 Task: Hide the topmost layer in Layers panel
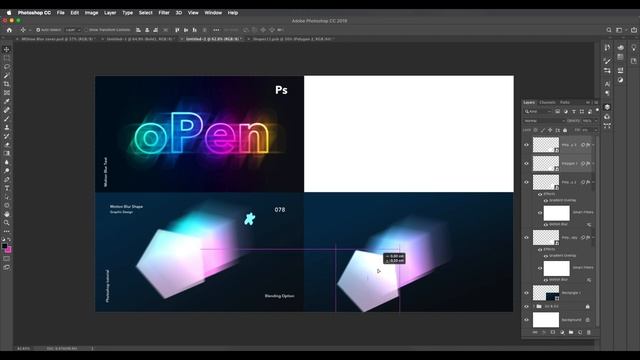526,145
